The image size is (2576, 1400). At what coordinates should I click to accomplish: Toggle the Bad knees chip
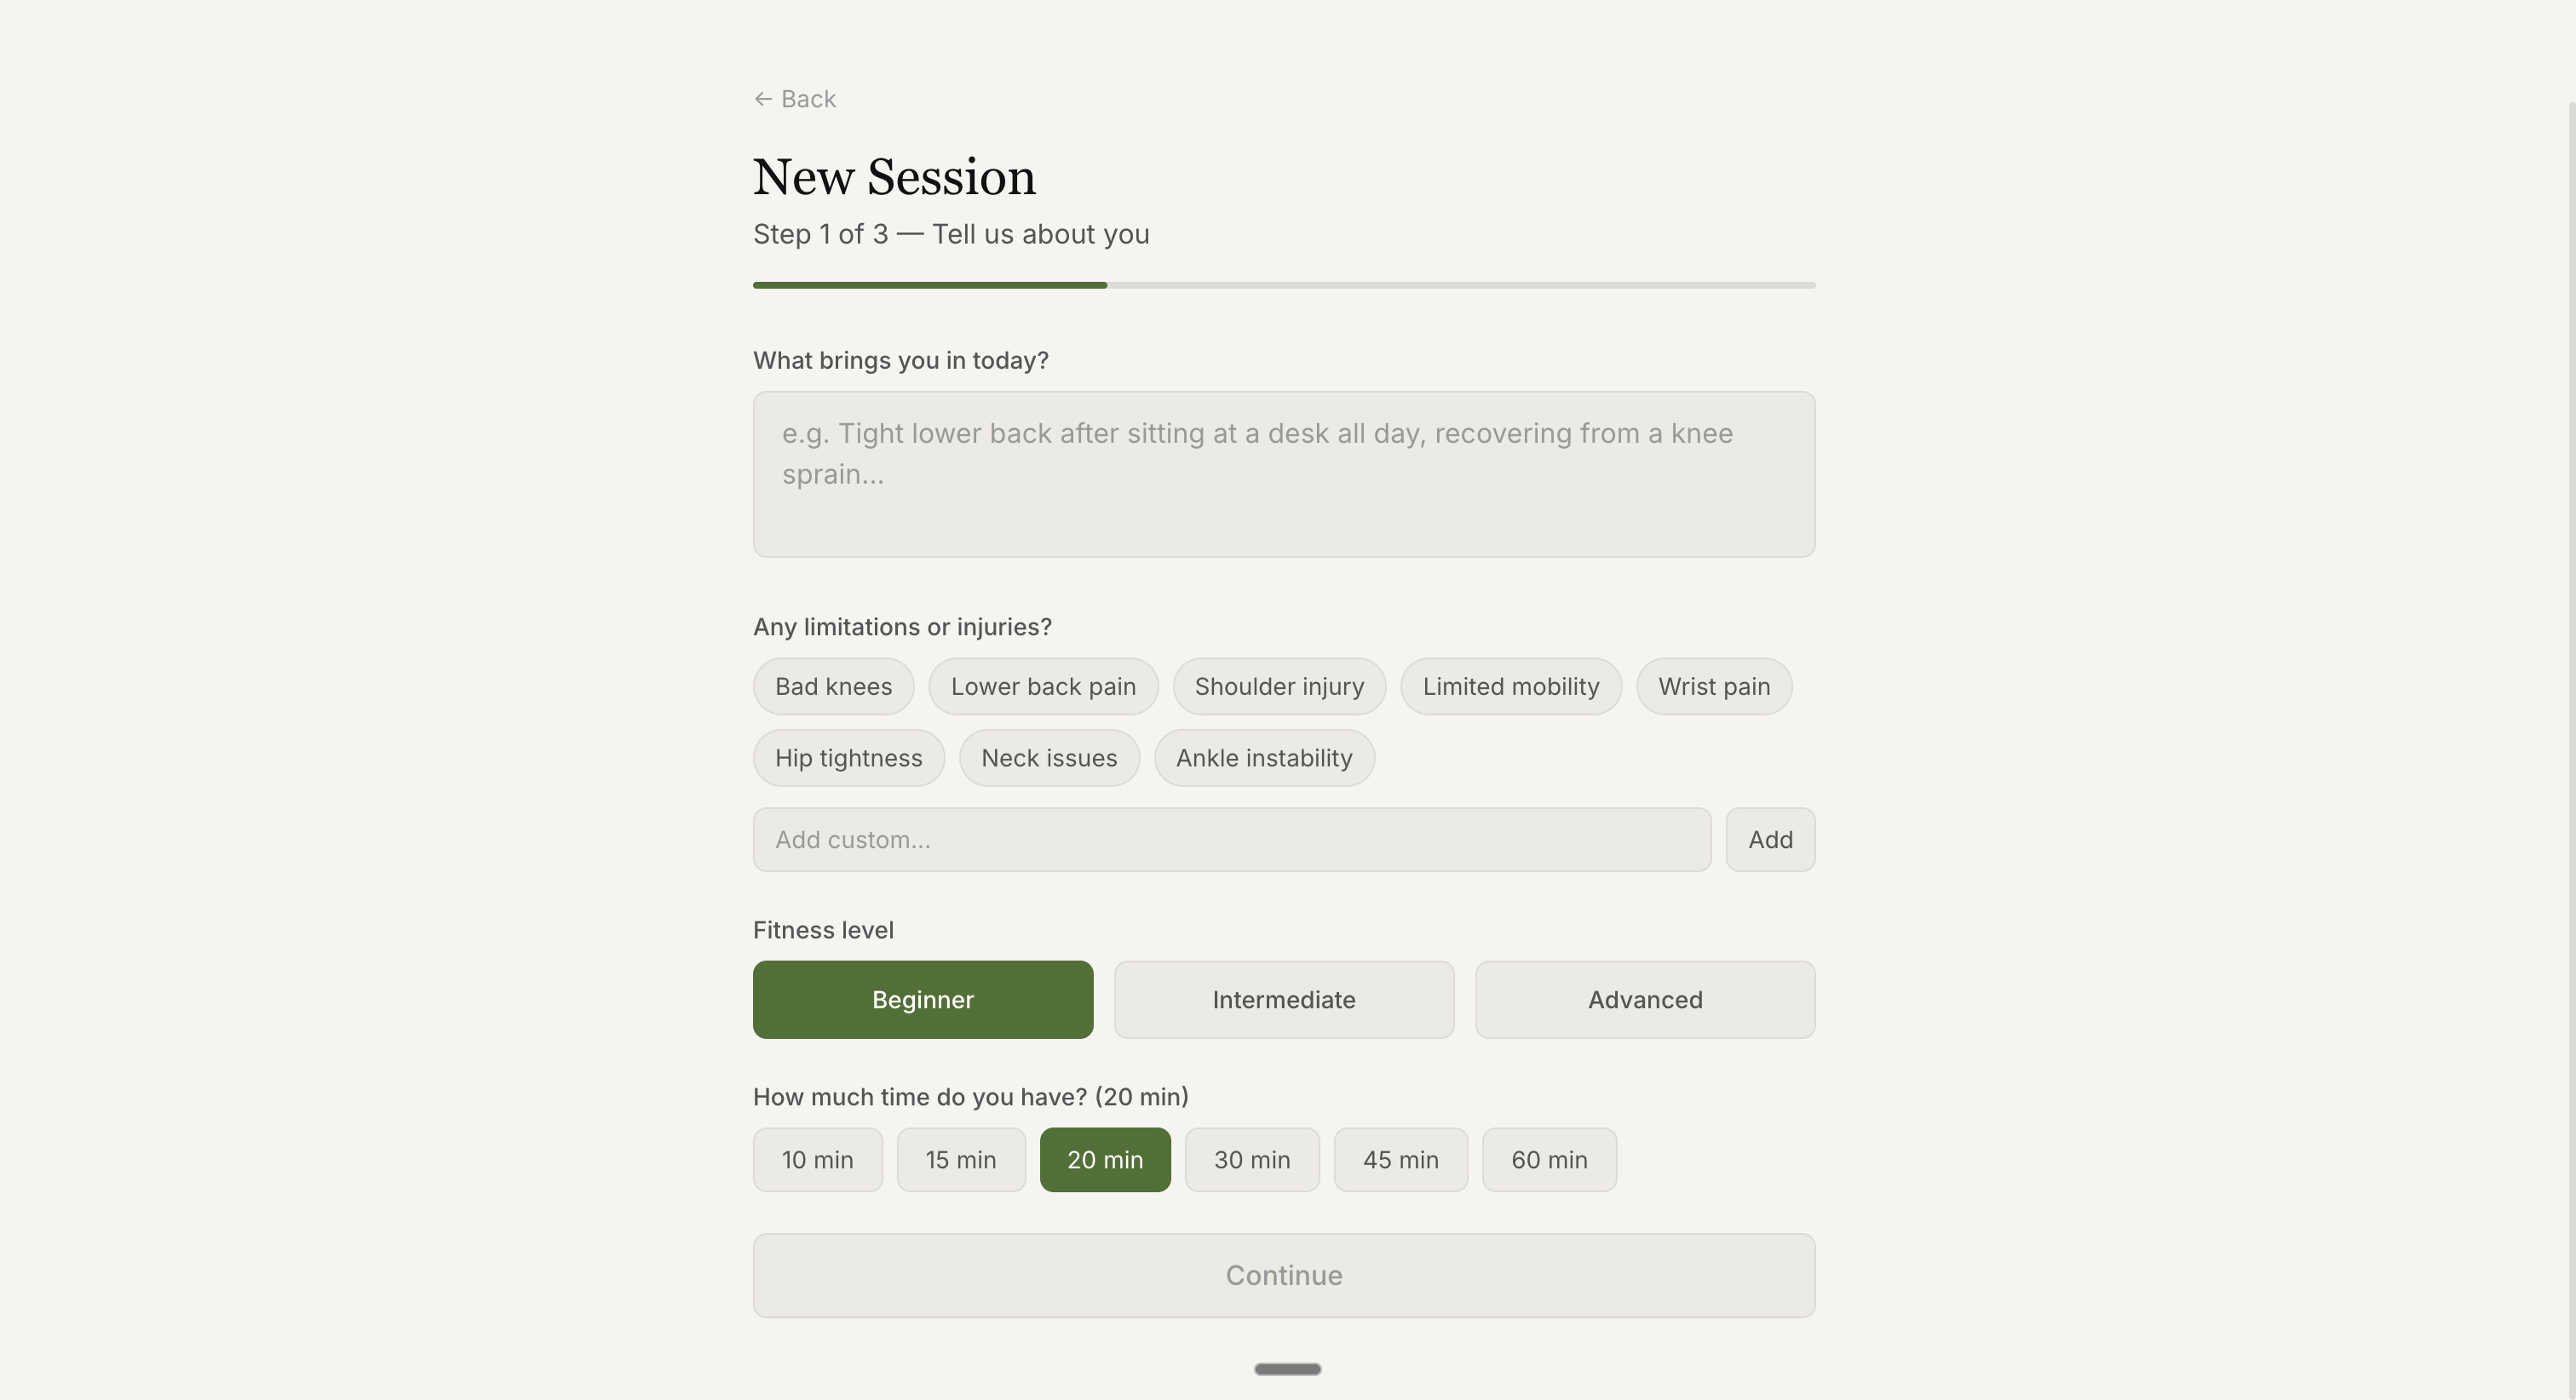(833, 686)
